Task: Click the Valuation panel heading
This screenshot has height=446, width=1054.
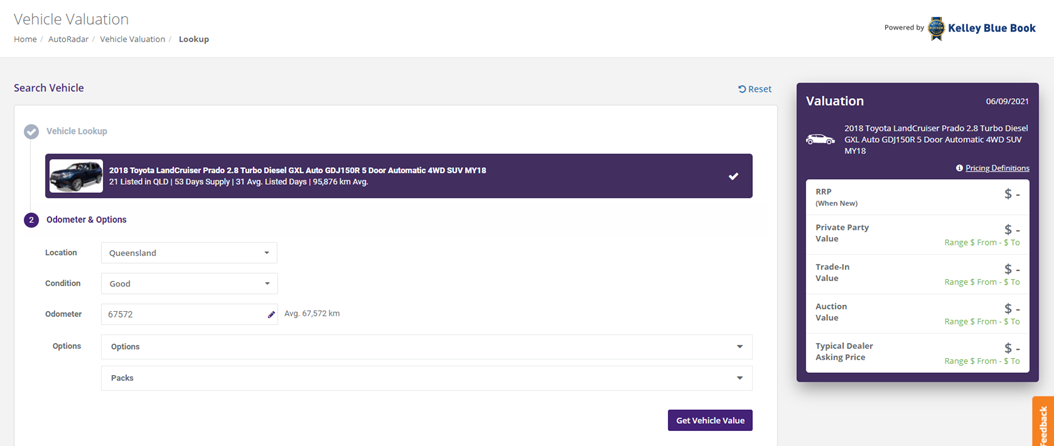Action: 835,102
